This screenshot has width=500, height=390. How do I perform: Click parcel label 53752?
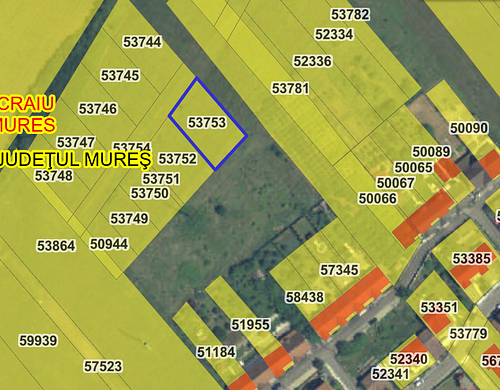[x=178, y=159]
